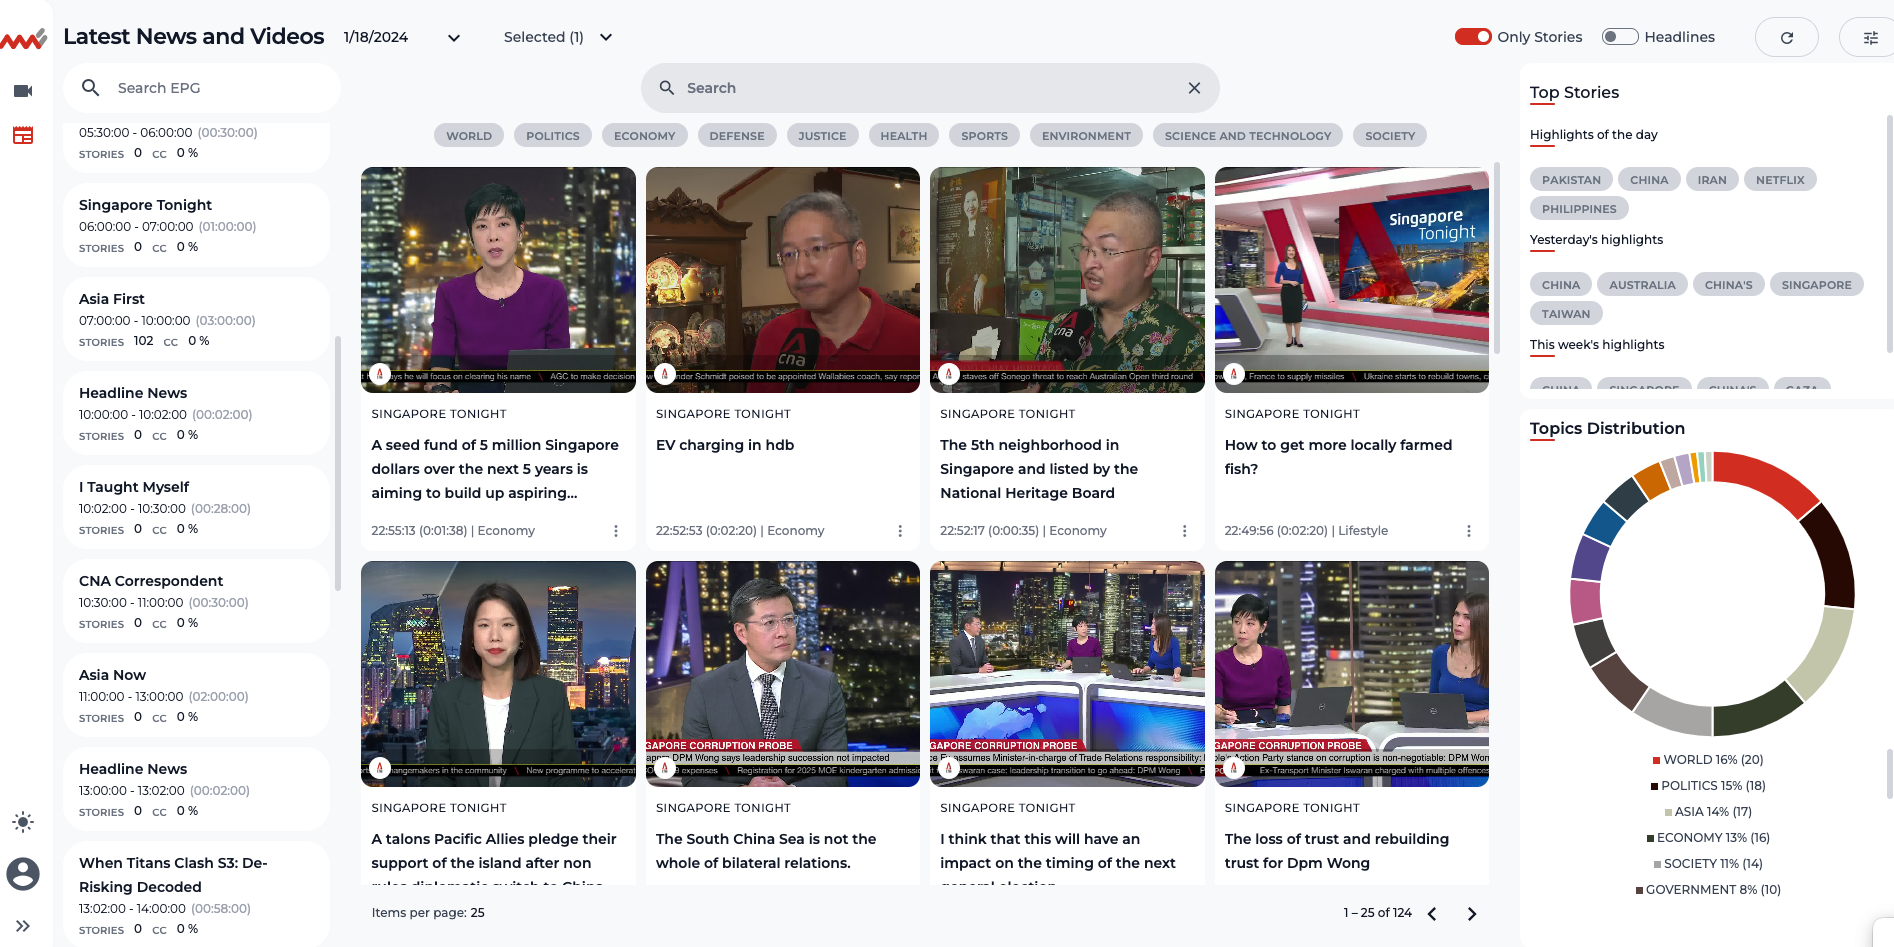The width and height of the screenshot is (1894, 947).
Task: Click the AUSTRALIA tag in yesterday's highlights
Action: pyautogui.click(x=1642, y=285)
